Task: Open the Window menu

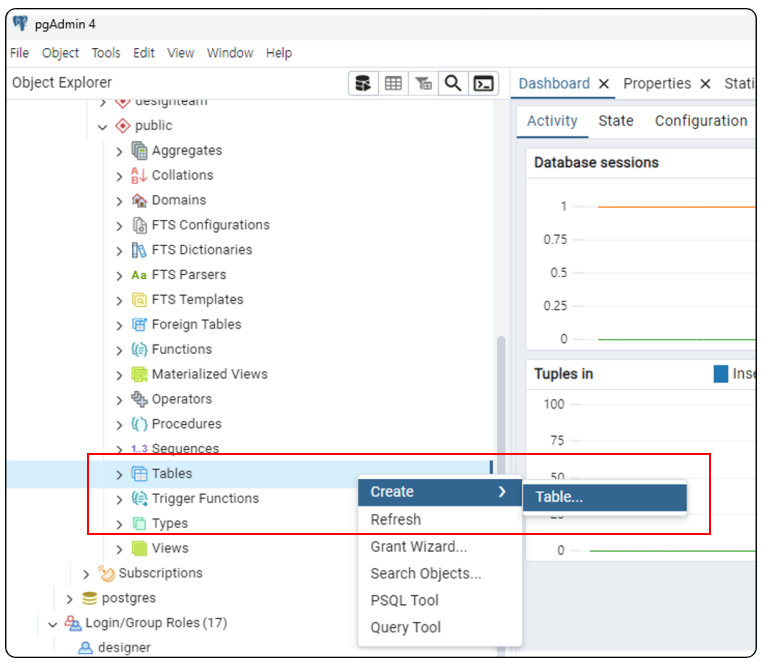Action: click(230, 53)
